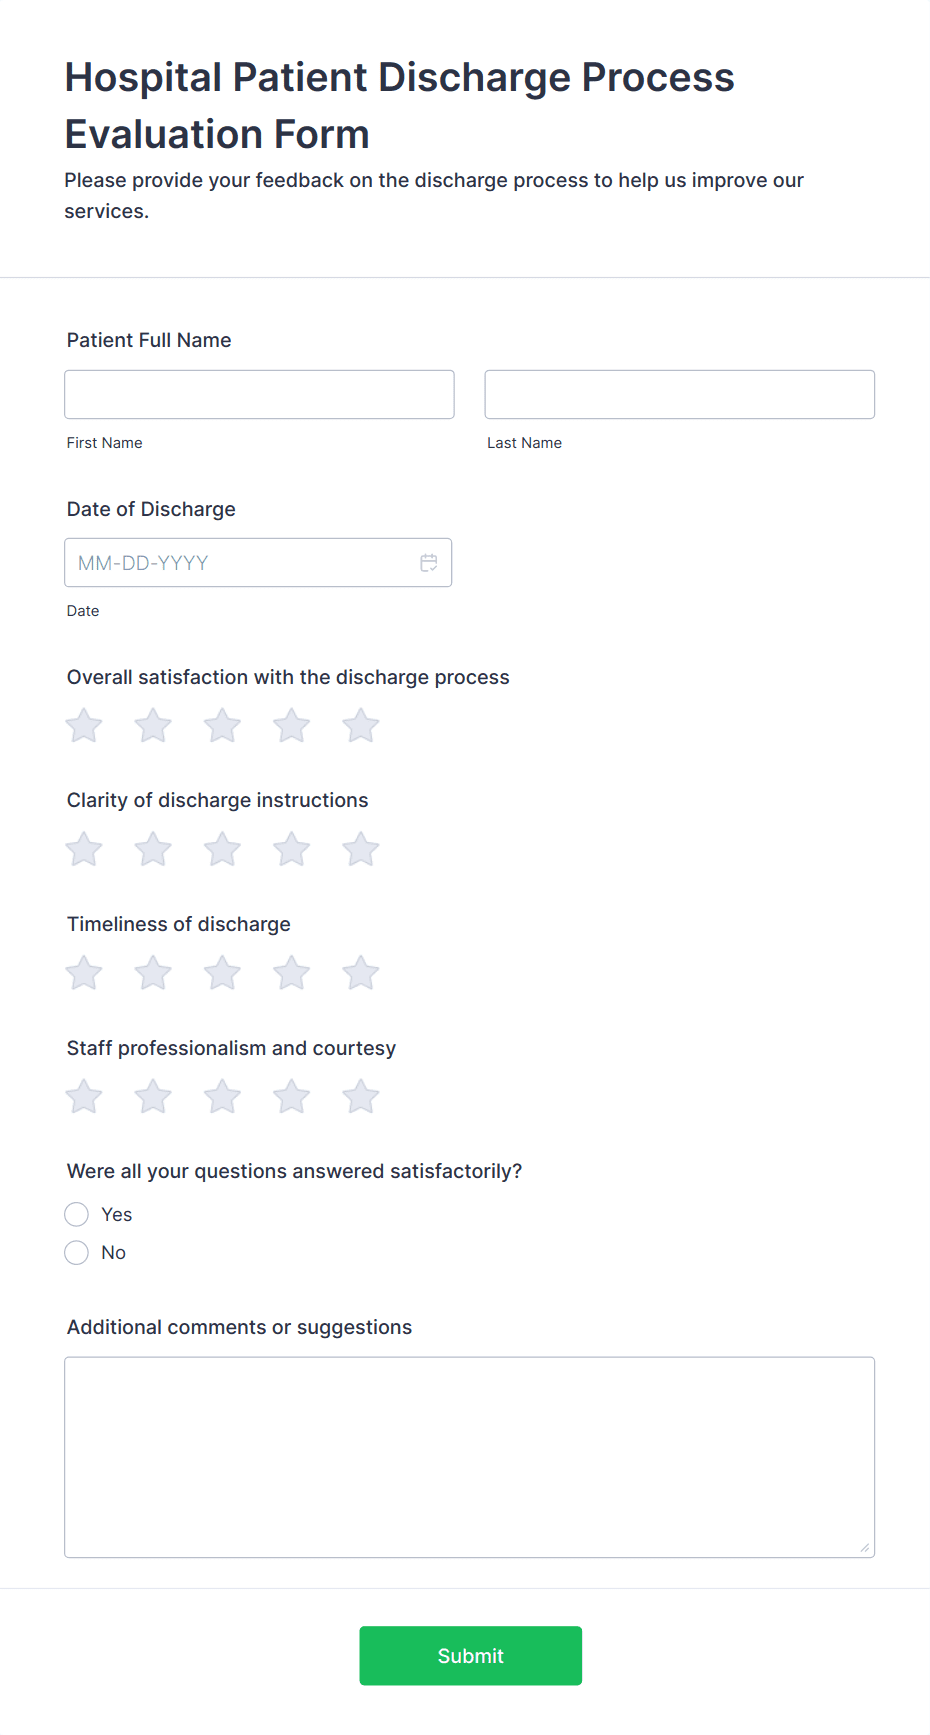Select No for questions answered
Image resolution: width=930 pixels, height=1735 pixels.
[77, 1253]
